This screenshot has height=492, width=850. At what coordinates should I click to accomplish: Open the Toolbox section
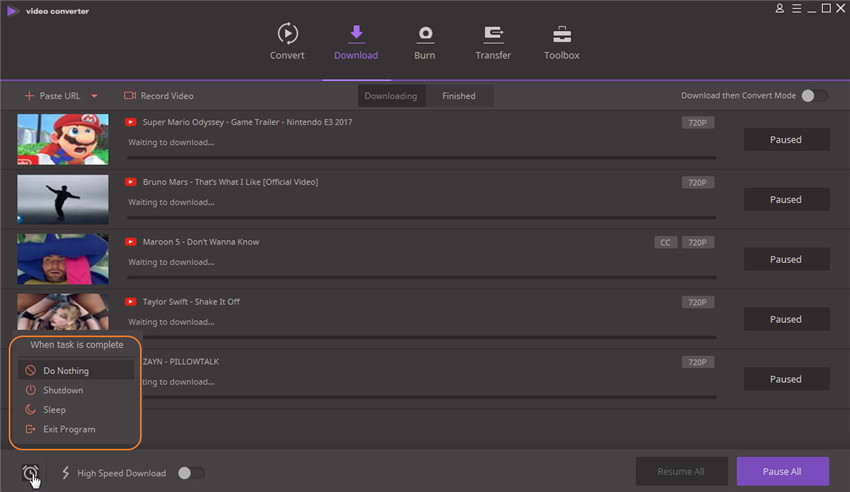(x=562, y=42)
